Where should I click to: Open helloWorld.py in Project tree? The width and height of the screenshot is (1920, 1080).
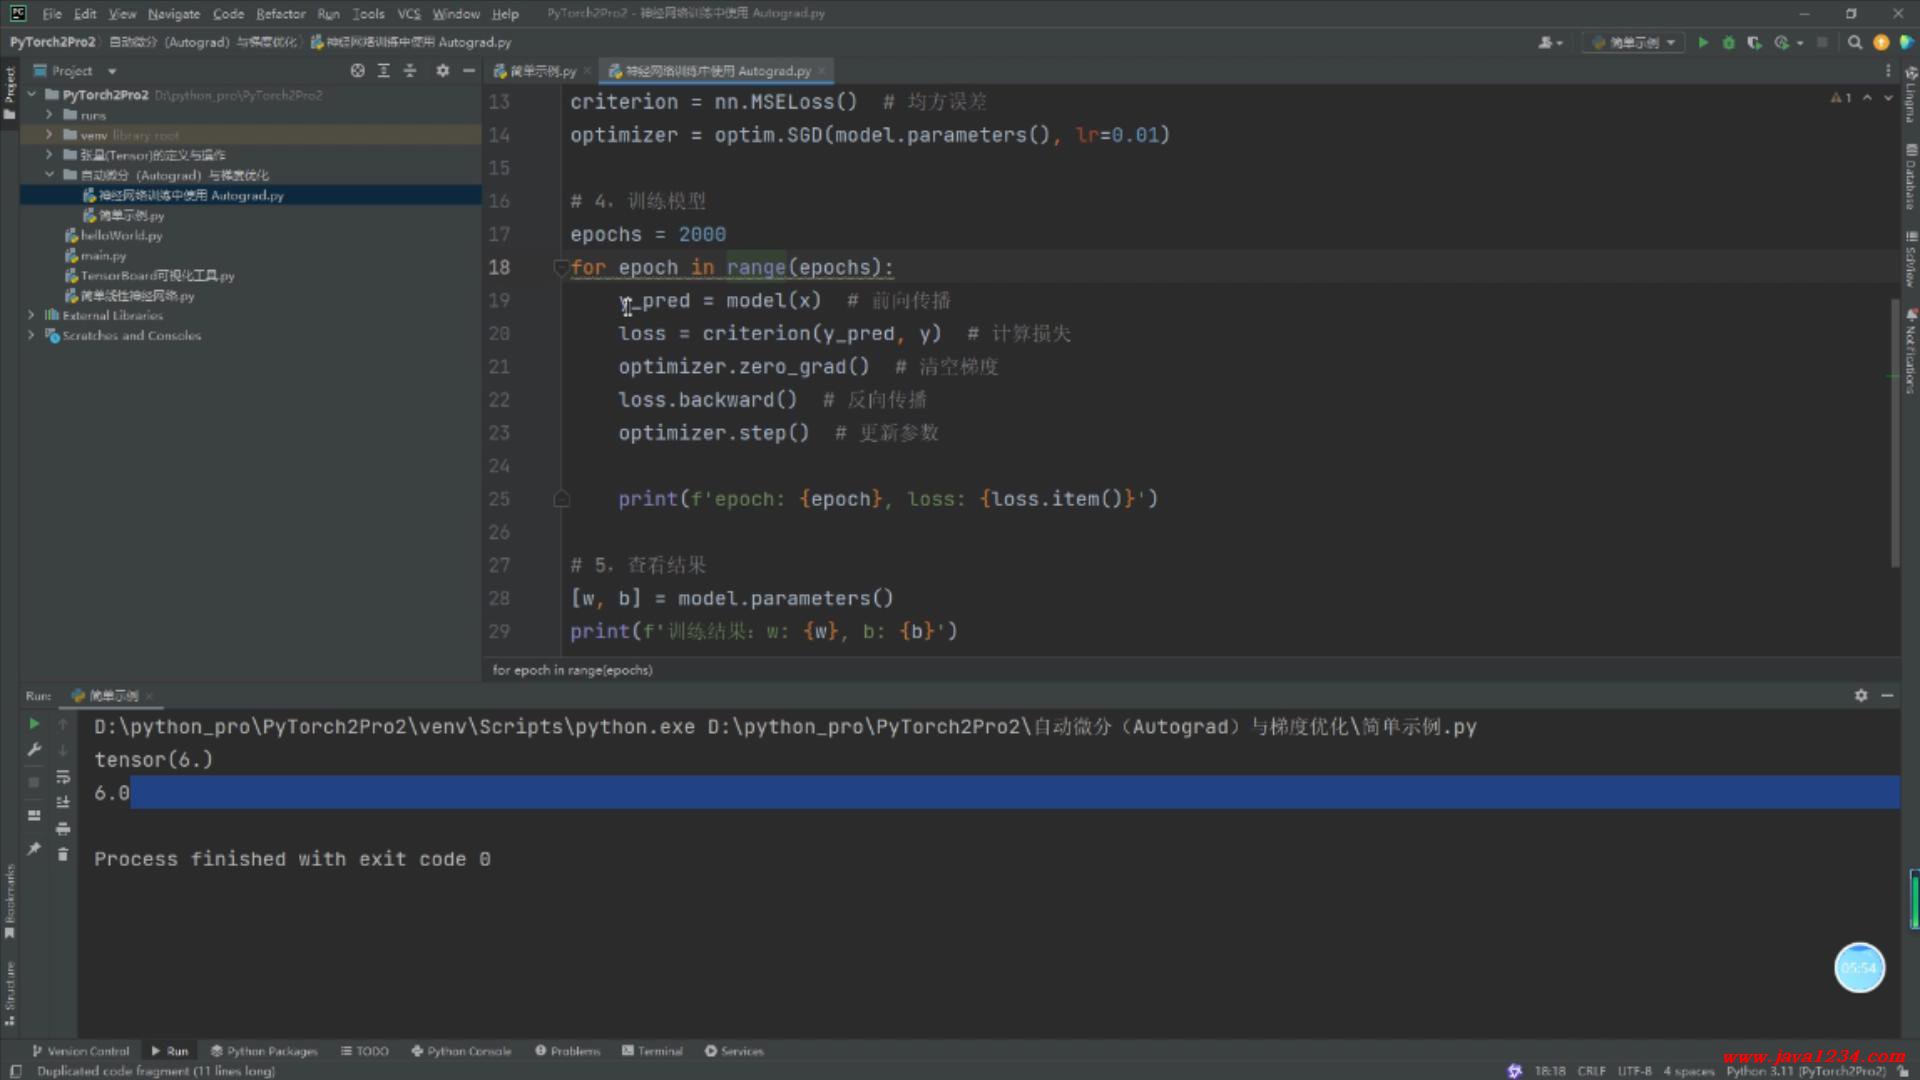120,236
